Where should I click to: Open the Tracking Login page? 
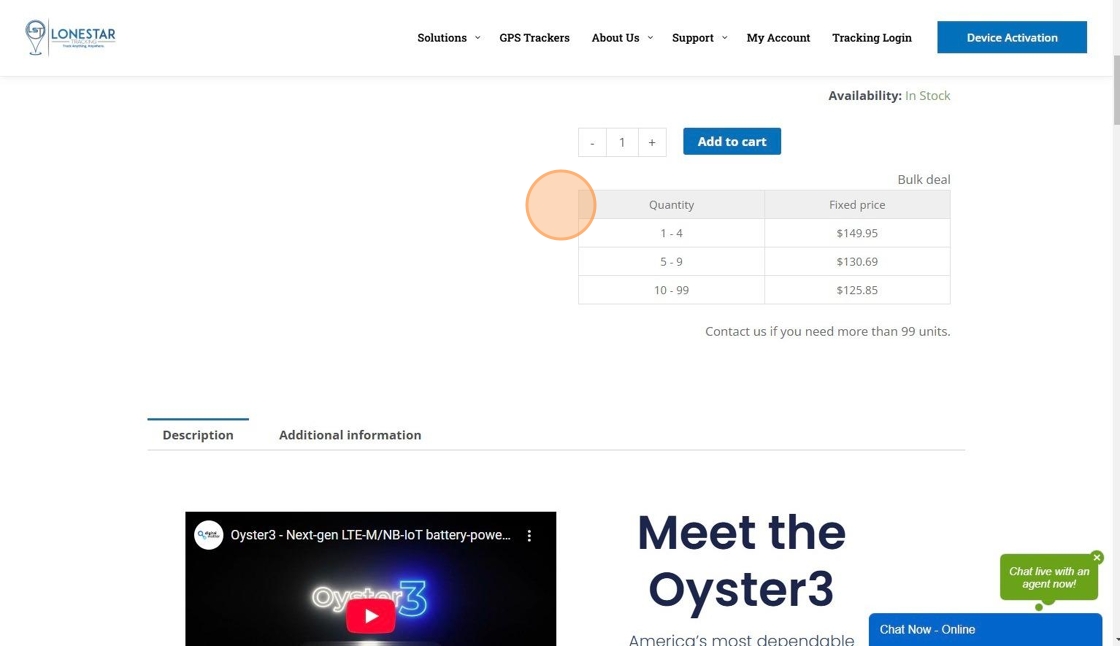pos(871,38)
